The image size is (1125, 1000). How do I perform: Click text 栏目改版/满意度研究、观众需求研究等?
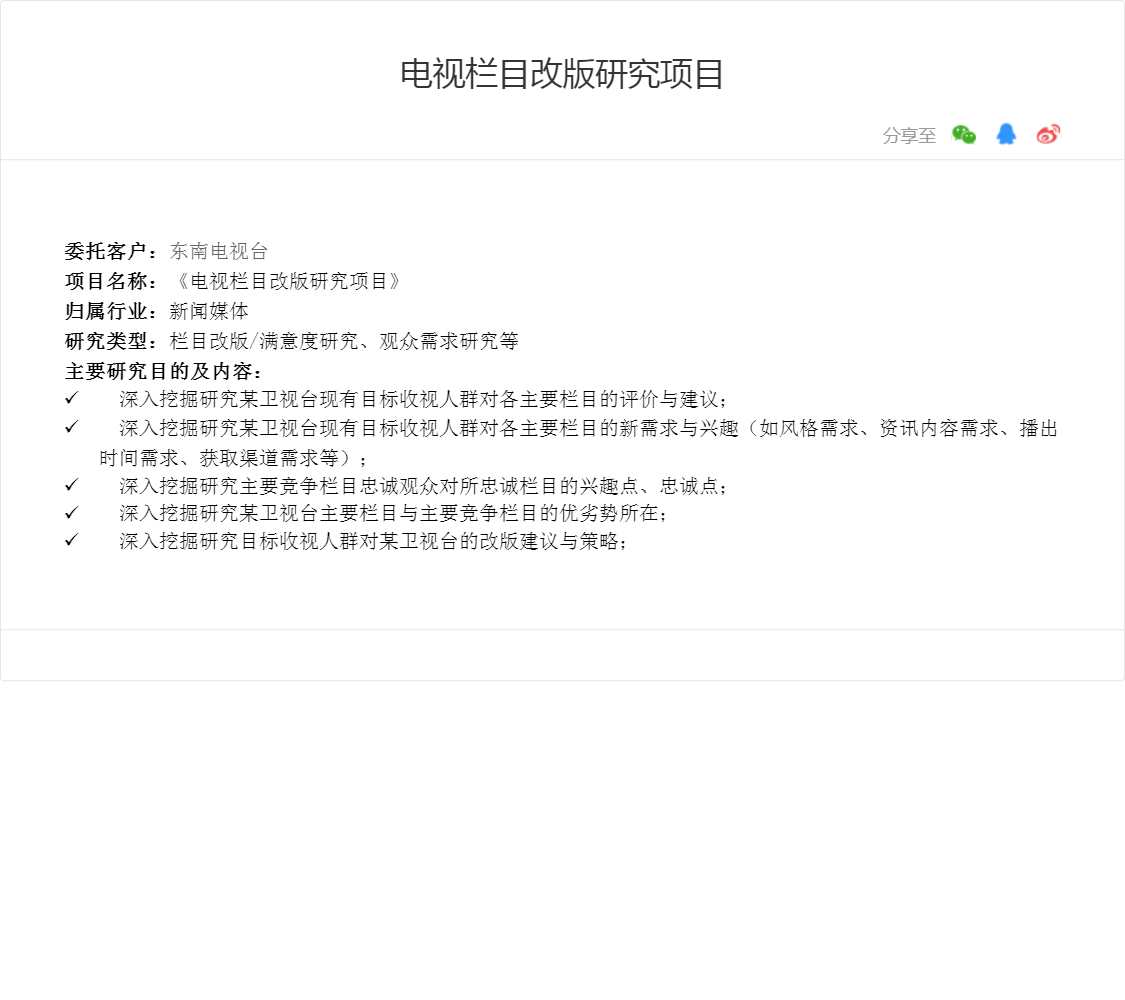pos(344,341)
